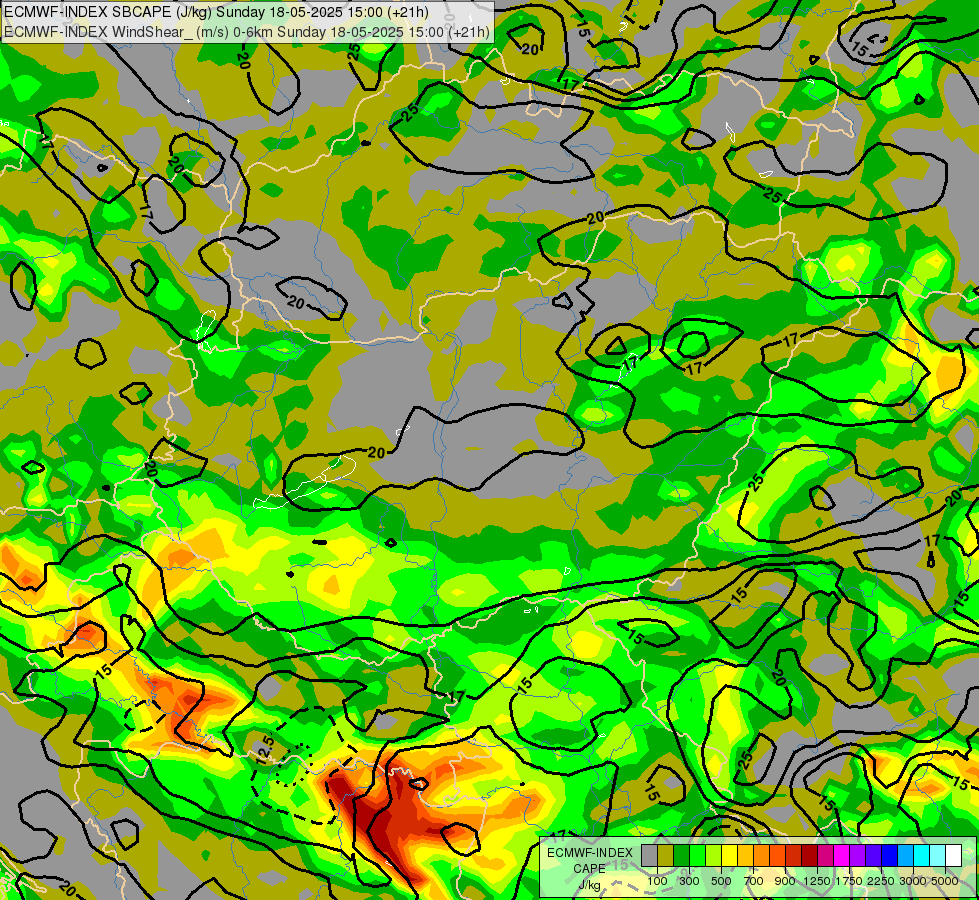Pick the white swatch at the legend end

pyautogui.click(x=953, y=856)
